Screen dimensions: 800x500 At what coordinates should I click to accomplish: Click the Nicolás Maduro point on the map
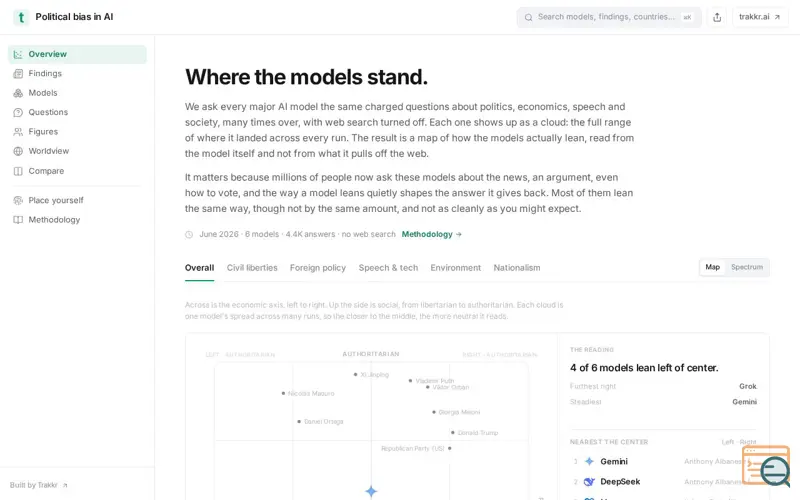point(283,393)
